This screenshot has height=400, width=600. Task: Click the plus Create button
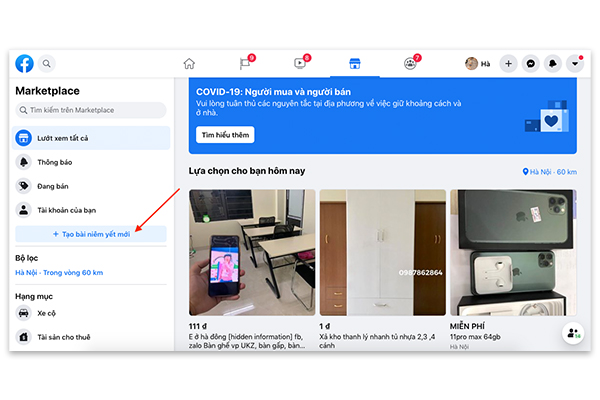point(509,64)
